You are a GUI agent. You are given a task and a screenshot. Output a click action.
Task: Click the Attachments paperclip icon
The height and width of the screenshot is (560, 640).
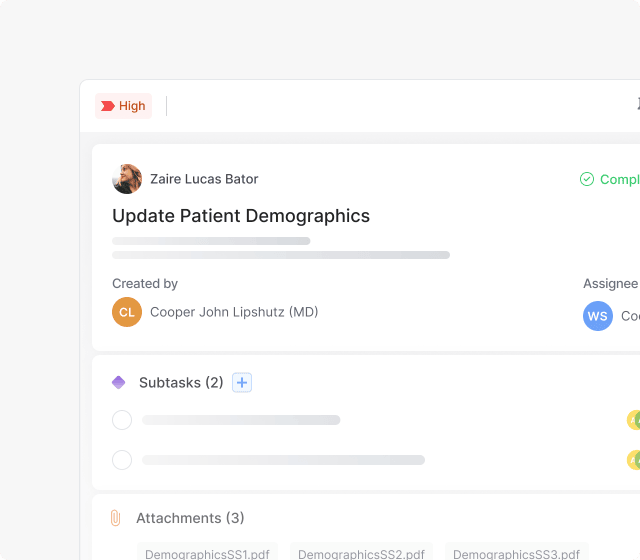(x=115, y=518)
